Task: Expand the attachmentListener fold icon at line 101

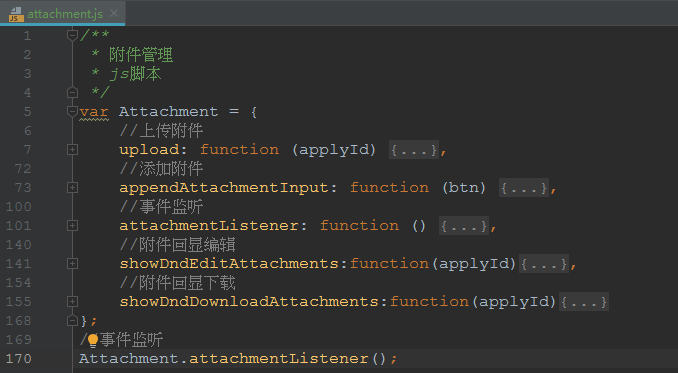Action: [x=72, y=226]
